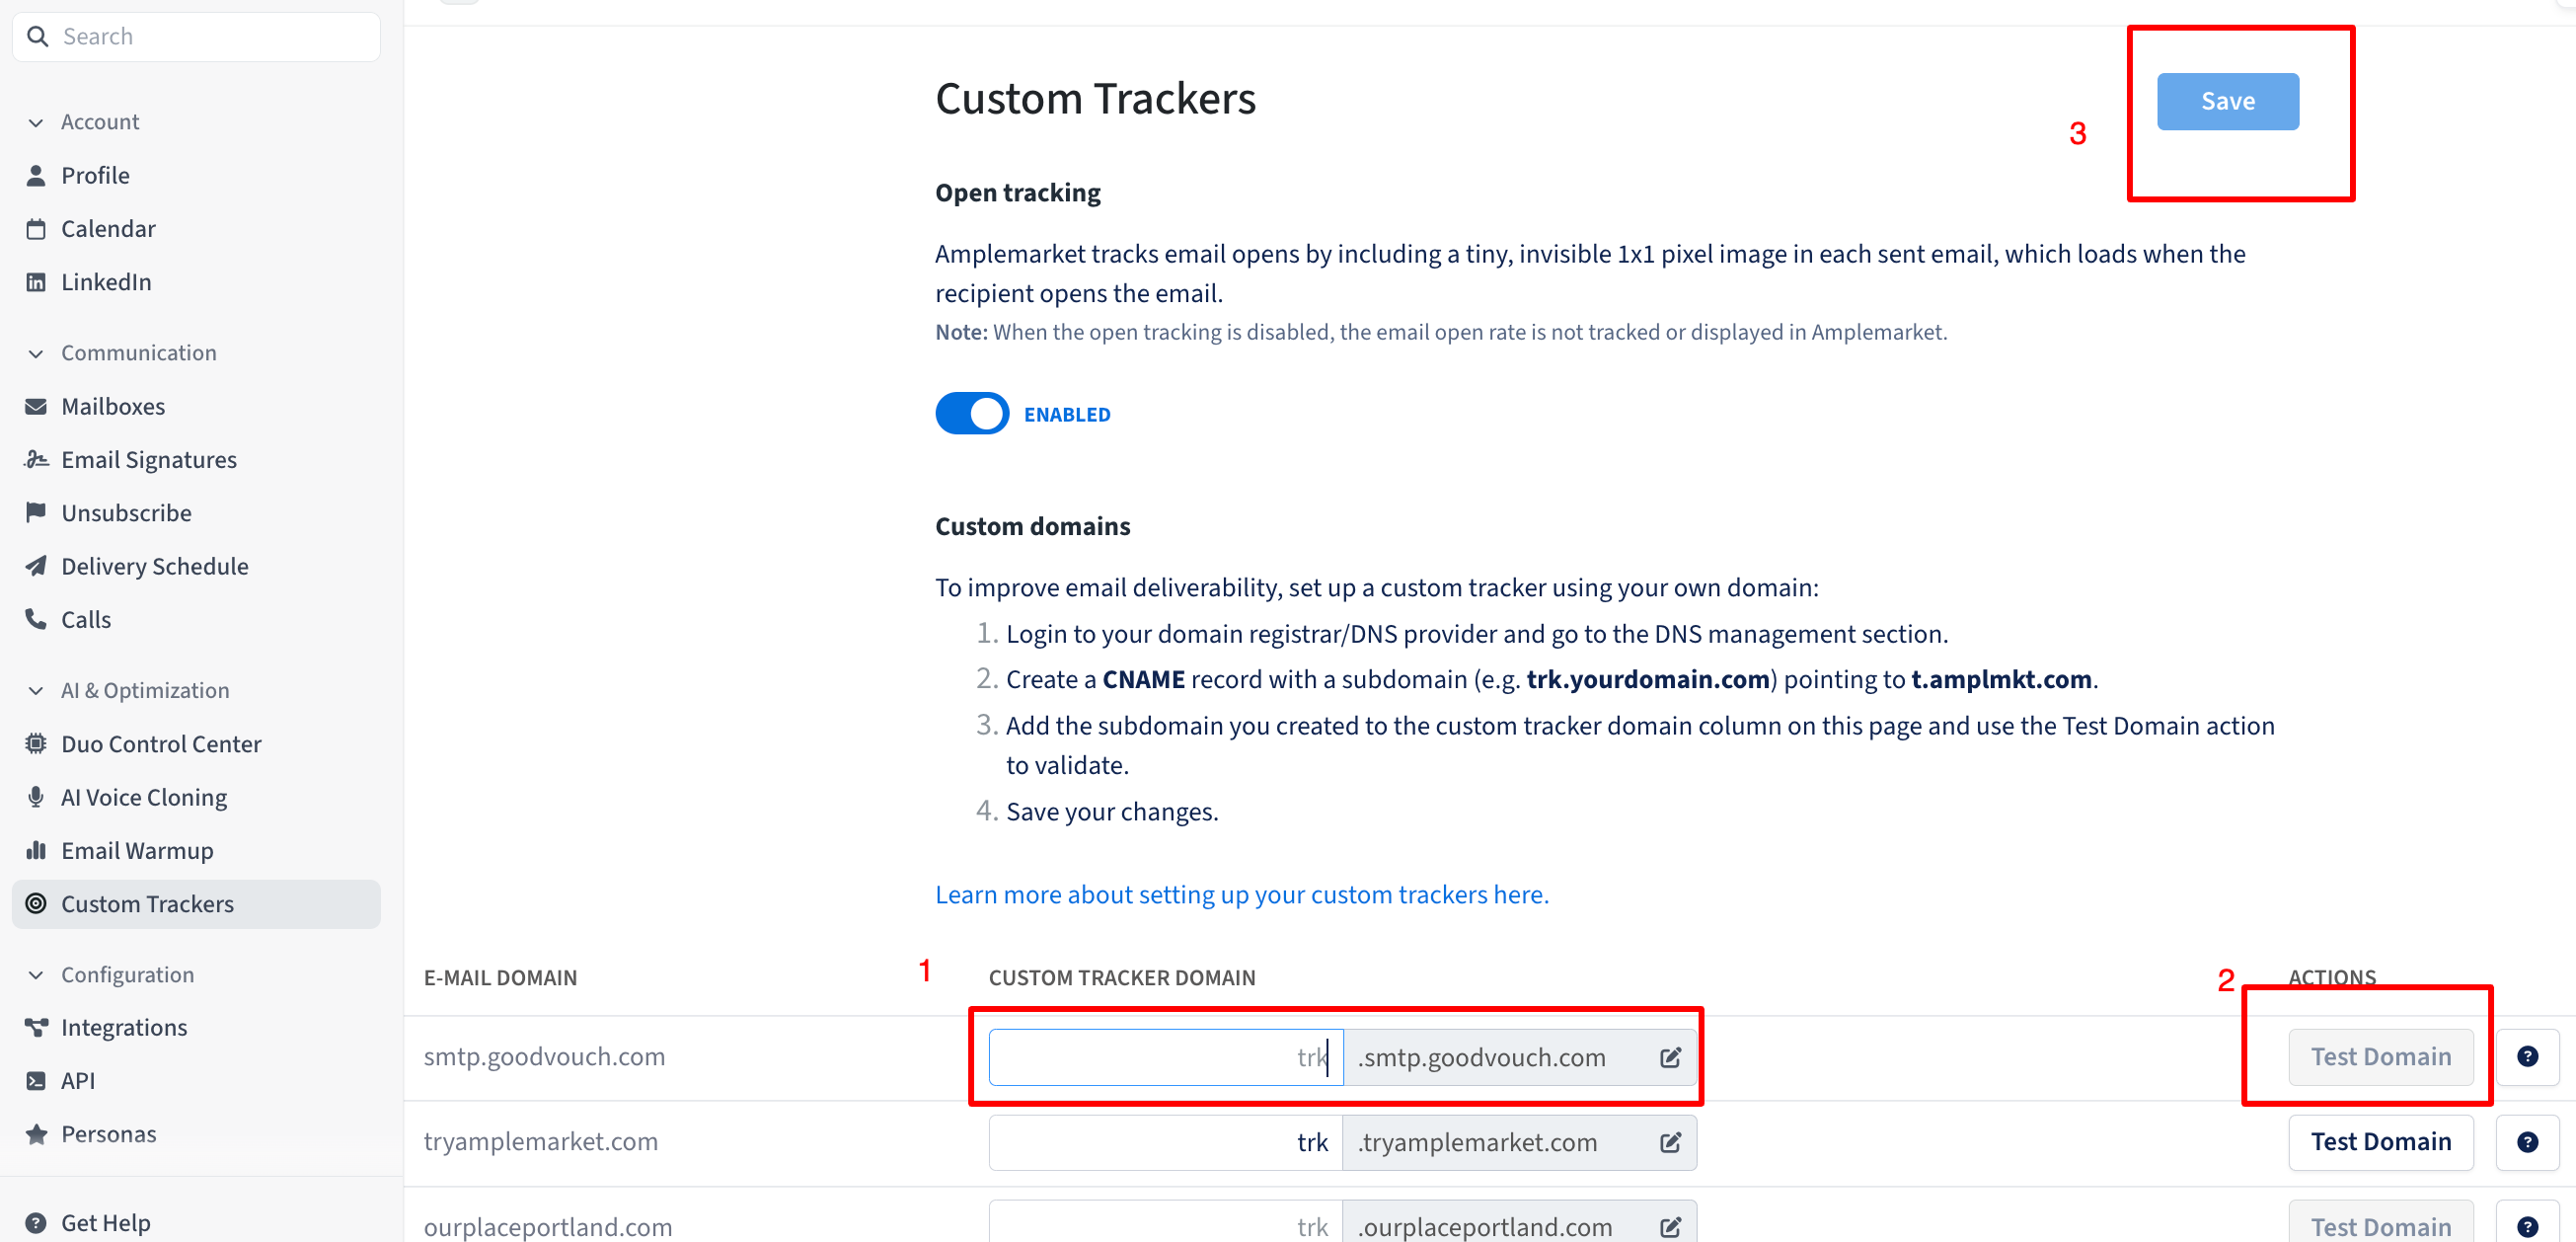Viewport: 2576px width, 1242px height.
Task: Select Delivery Schedule in sidebar
Action: tap(154, 566)
